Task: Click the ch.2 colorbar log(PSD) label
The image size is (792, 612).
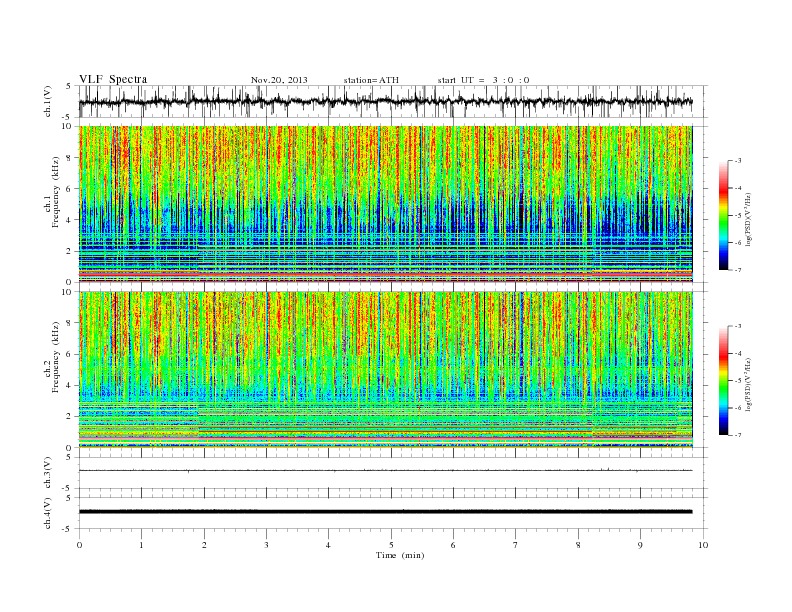Action: 749,384
